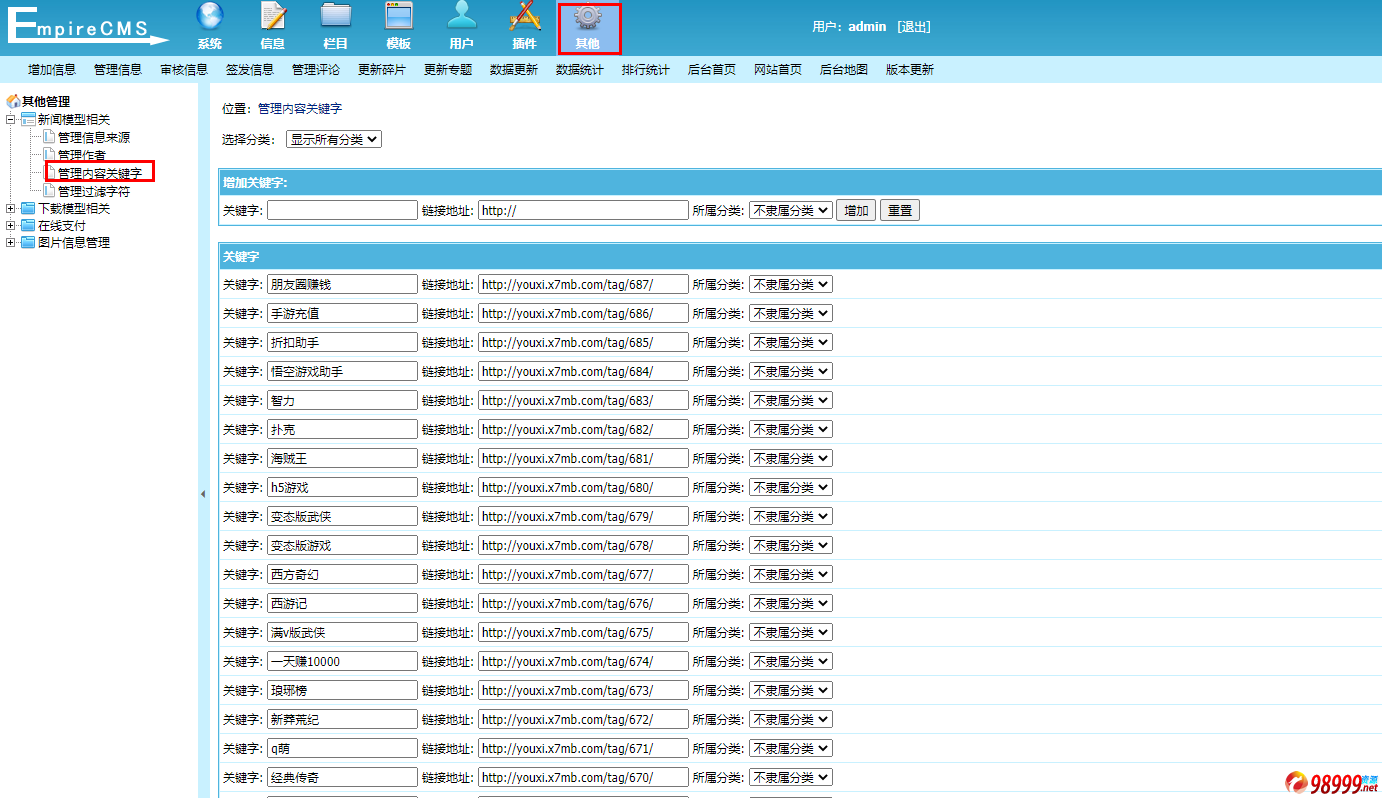Open the 管理内容关键字 tree link
The height and width of the screenshot is (798, 1382).
[x=100, y=173]
